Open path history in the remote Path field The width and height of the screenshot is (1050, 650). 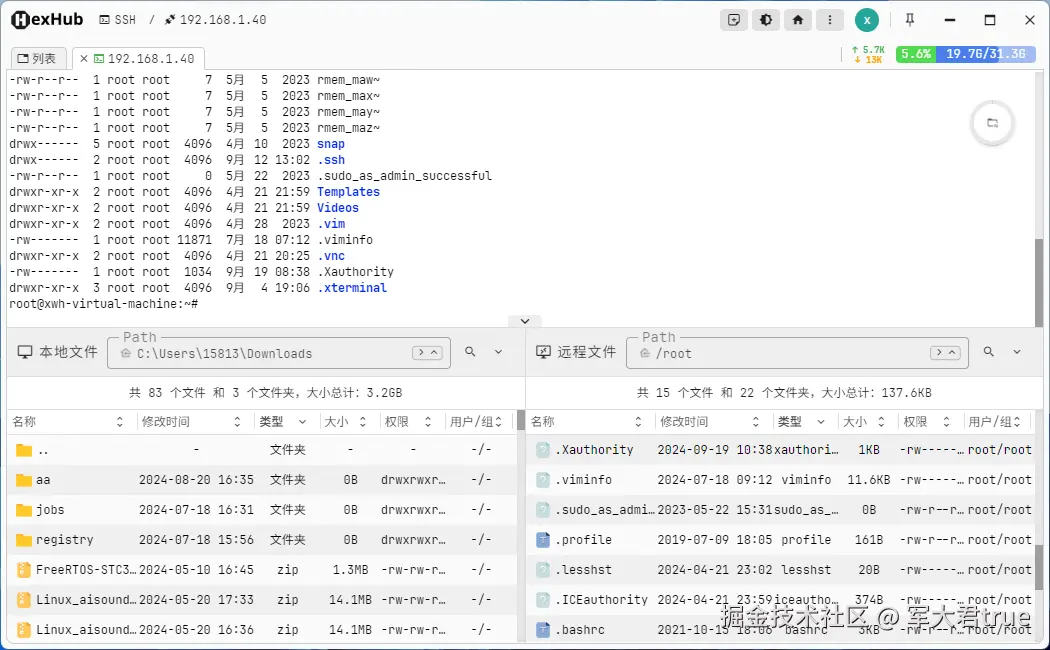tap(946, 352)
